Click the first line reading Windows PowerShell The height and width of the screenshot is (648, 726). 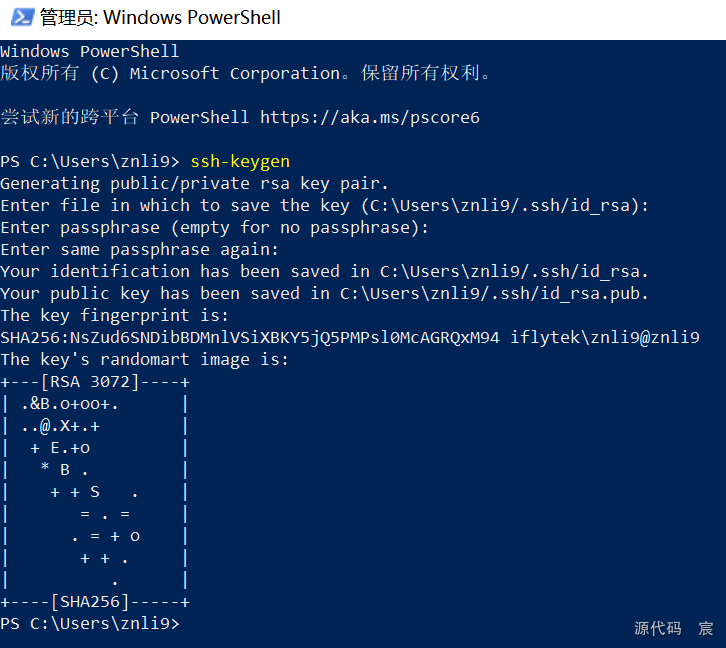[89, 51]
